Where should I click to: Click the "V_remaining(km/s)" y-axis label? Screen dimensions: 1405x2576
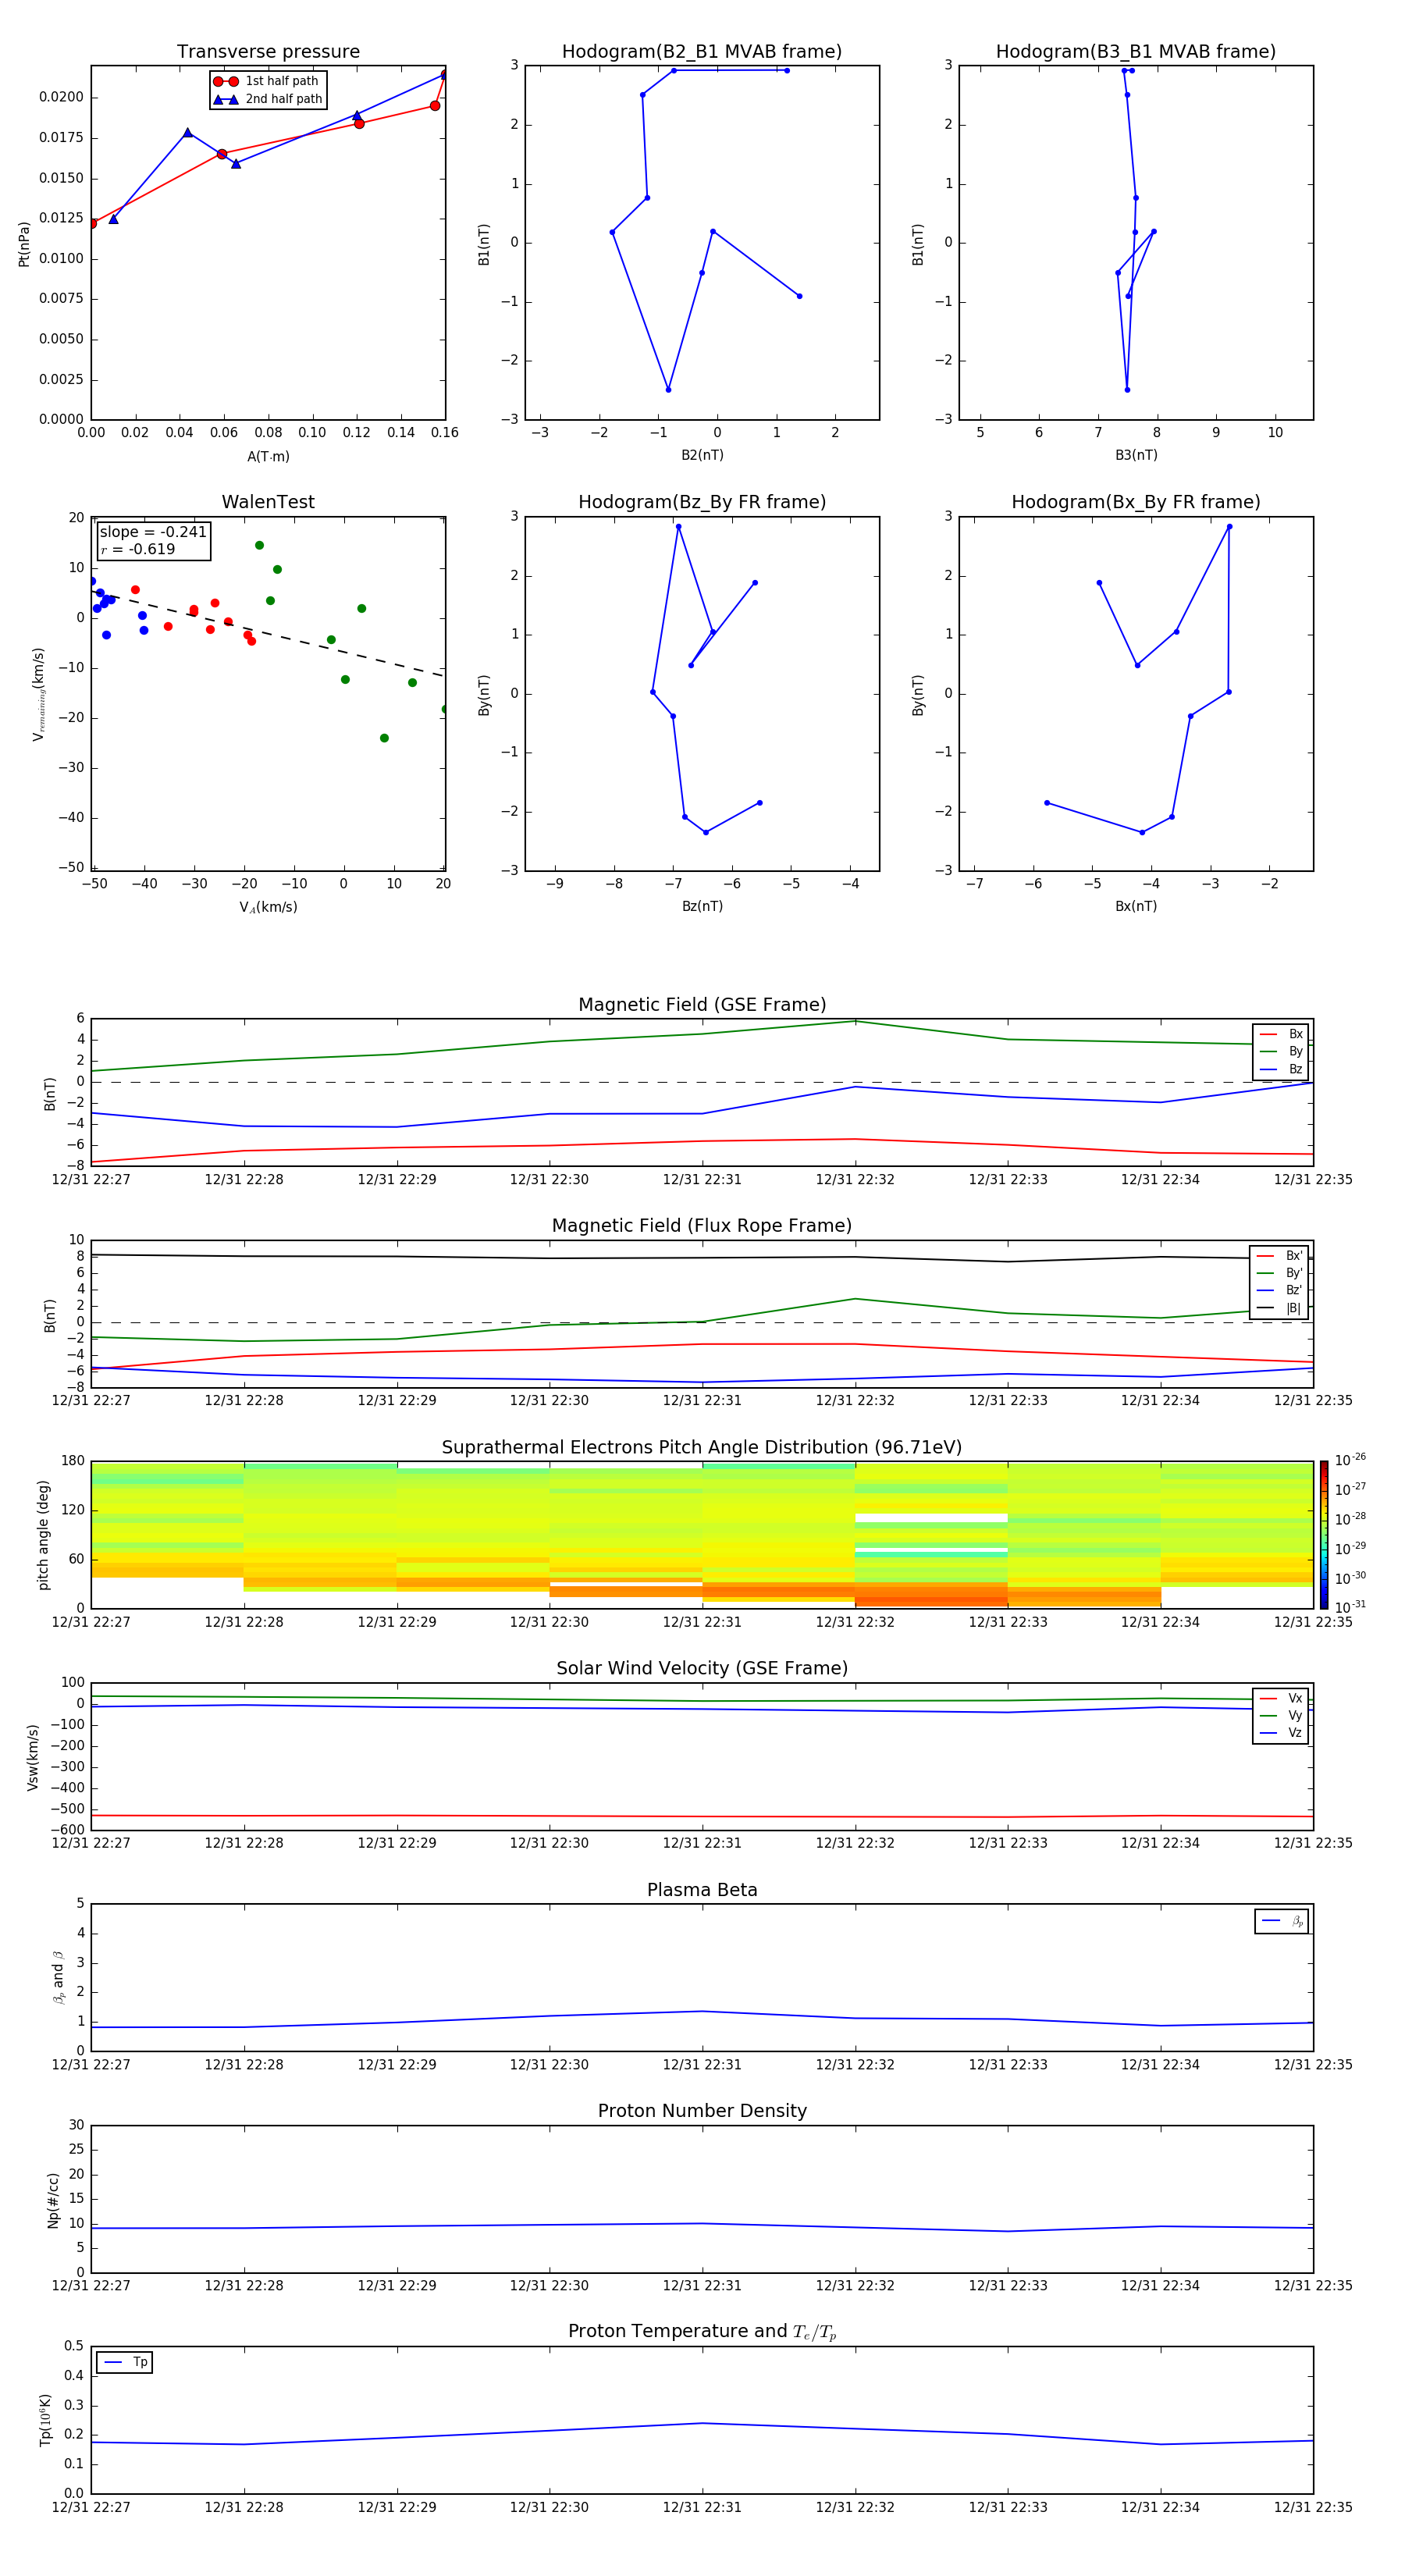click(x=38, y=694)
